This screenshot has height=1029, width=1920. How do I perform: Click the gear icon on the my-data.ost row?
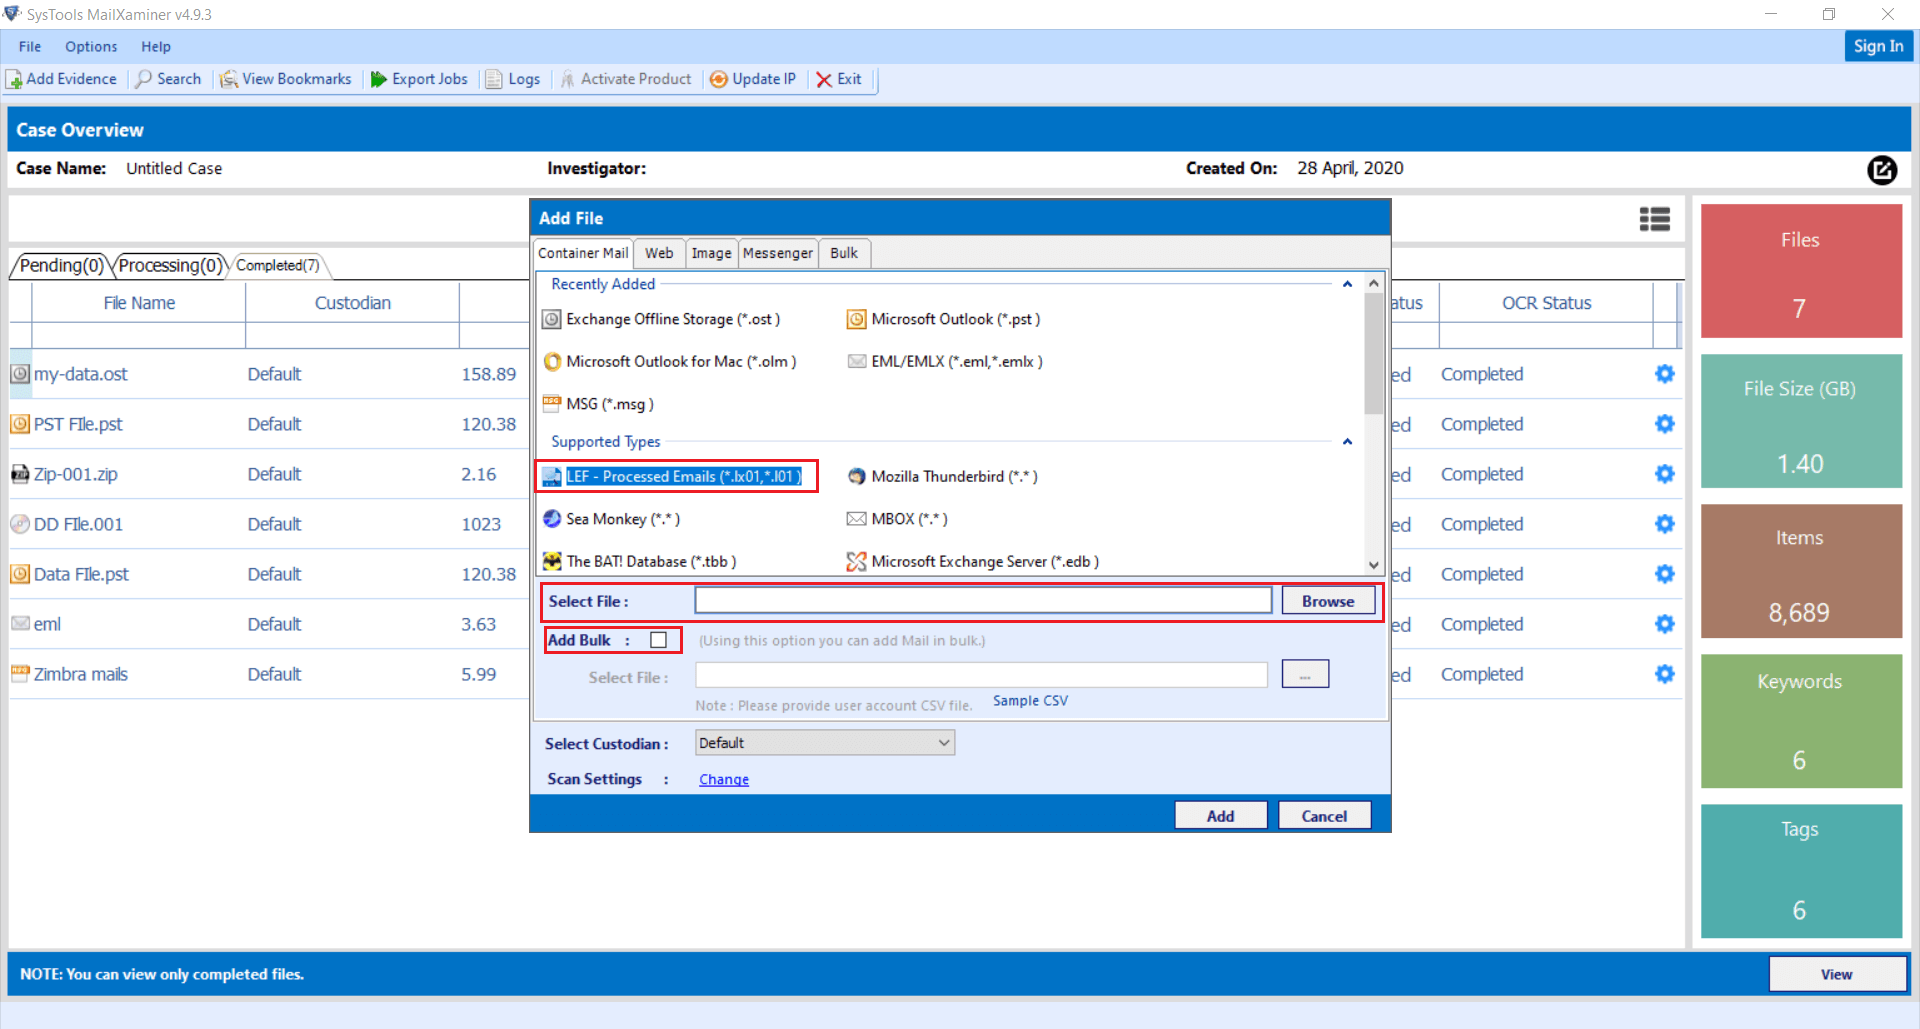point(1663,373)
